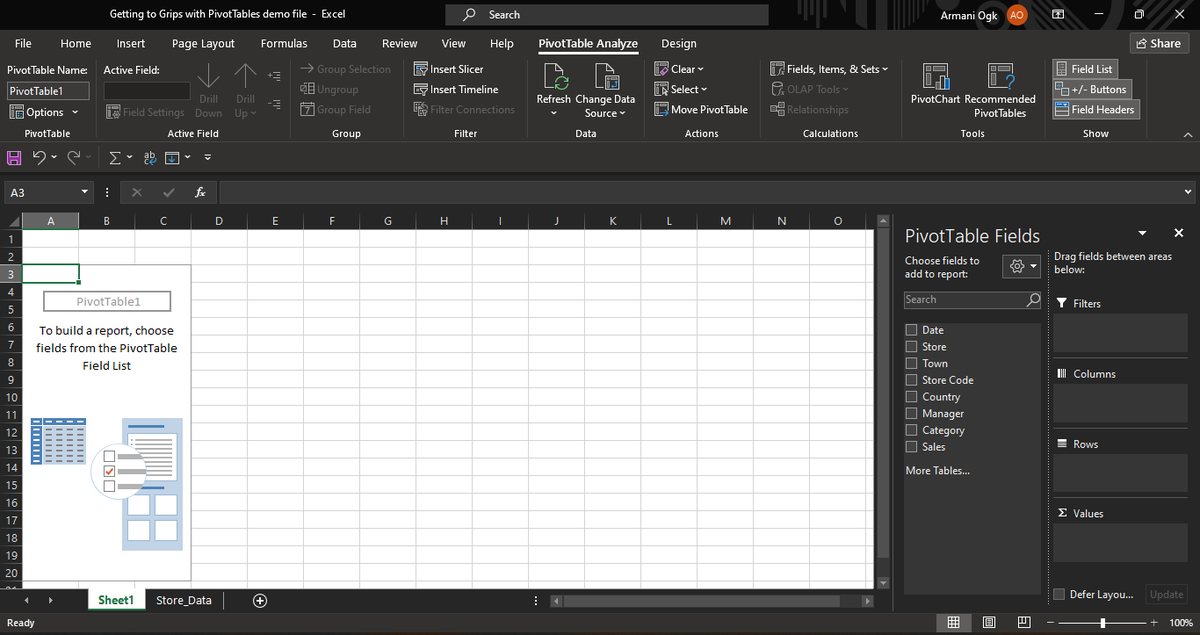Switch to the Insert tab
The image size is (1200, 635).
(131, 43)
